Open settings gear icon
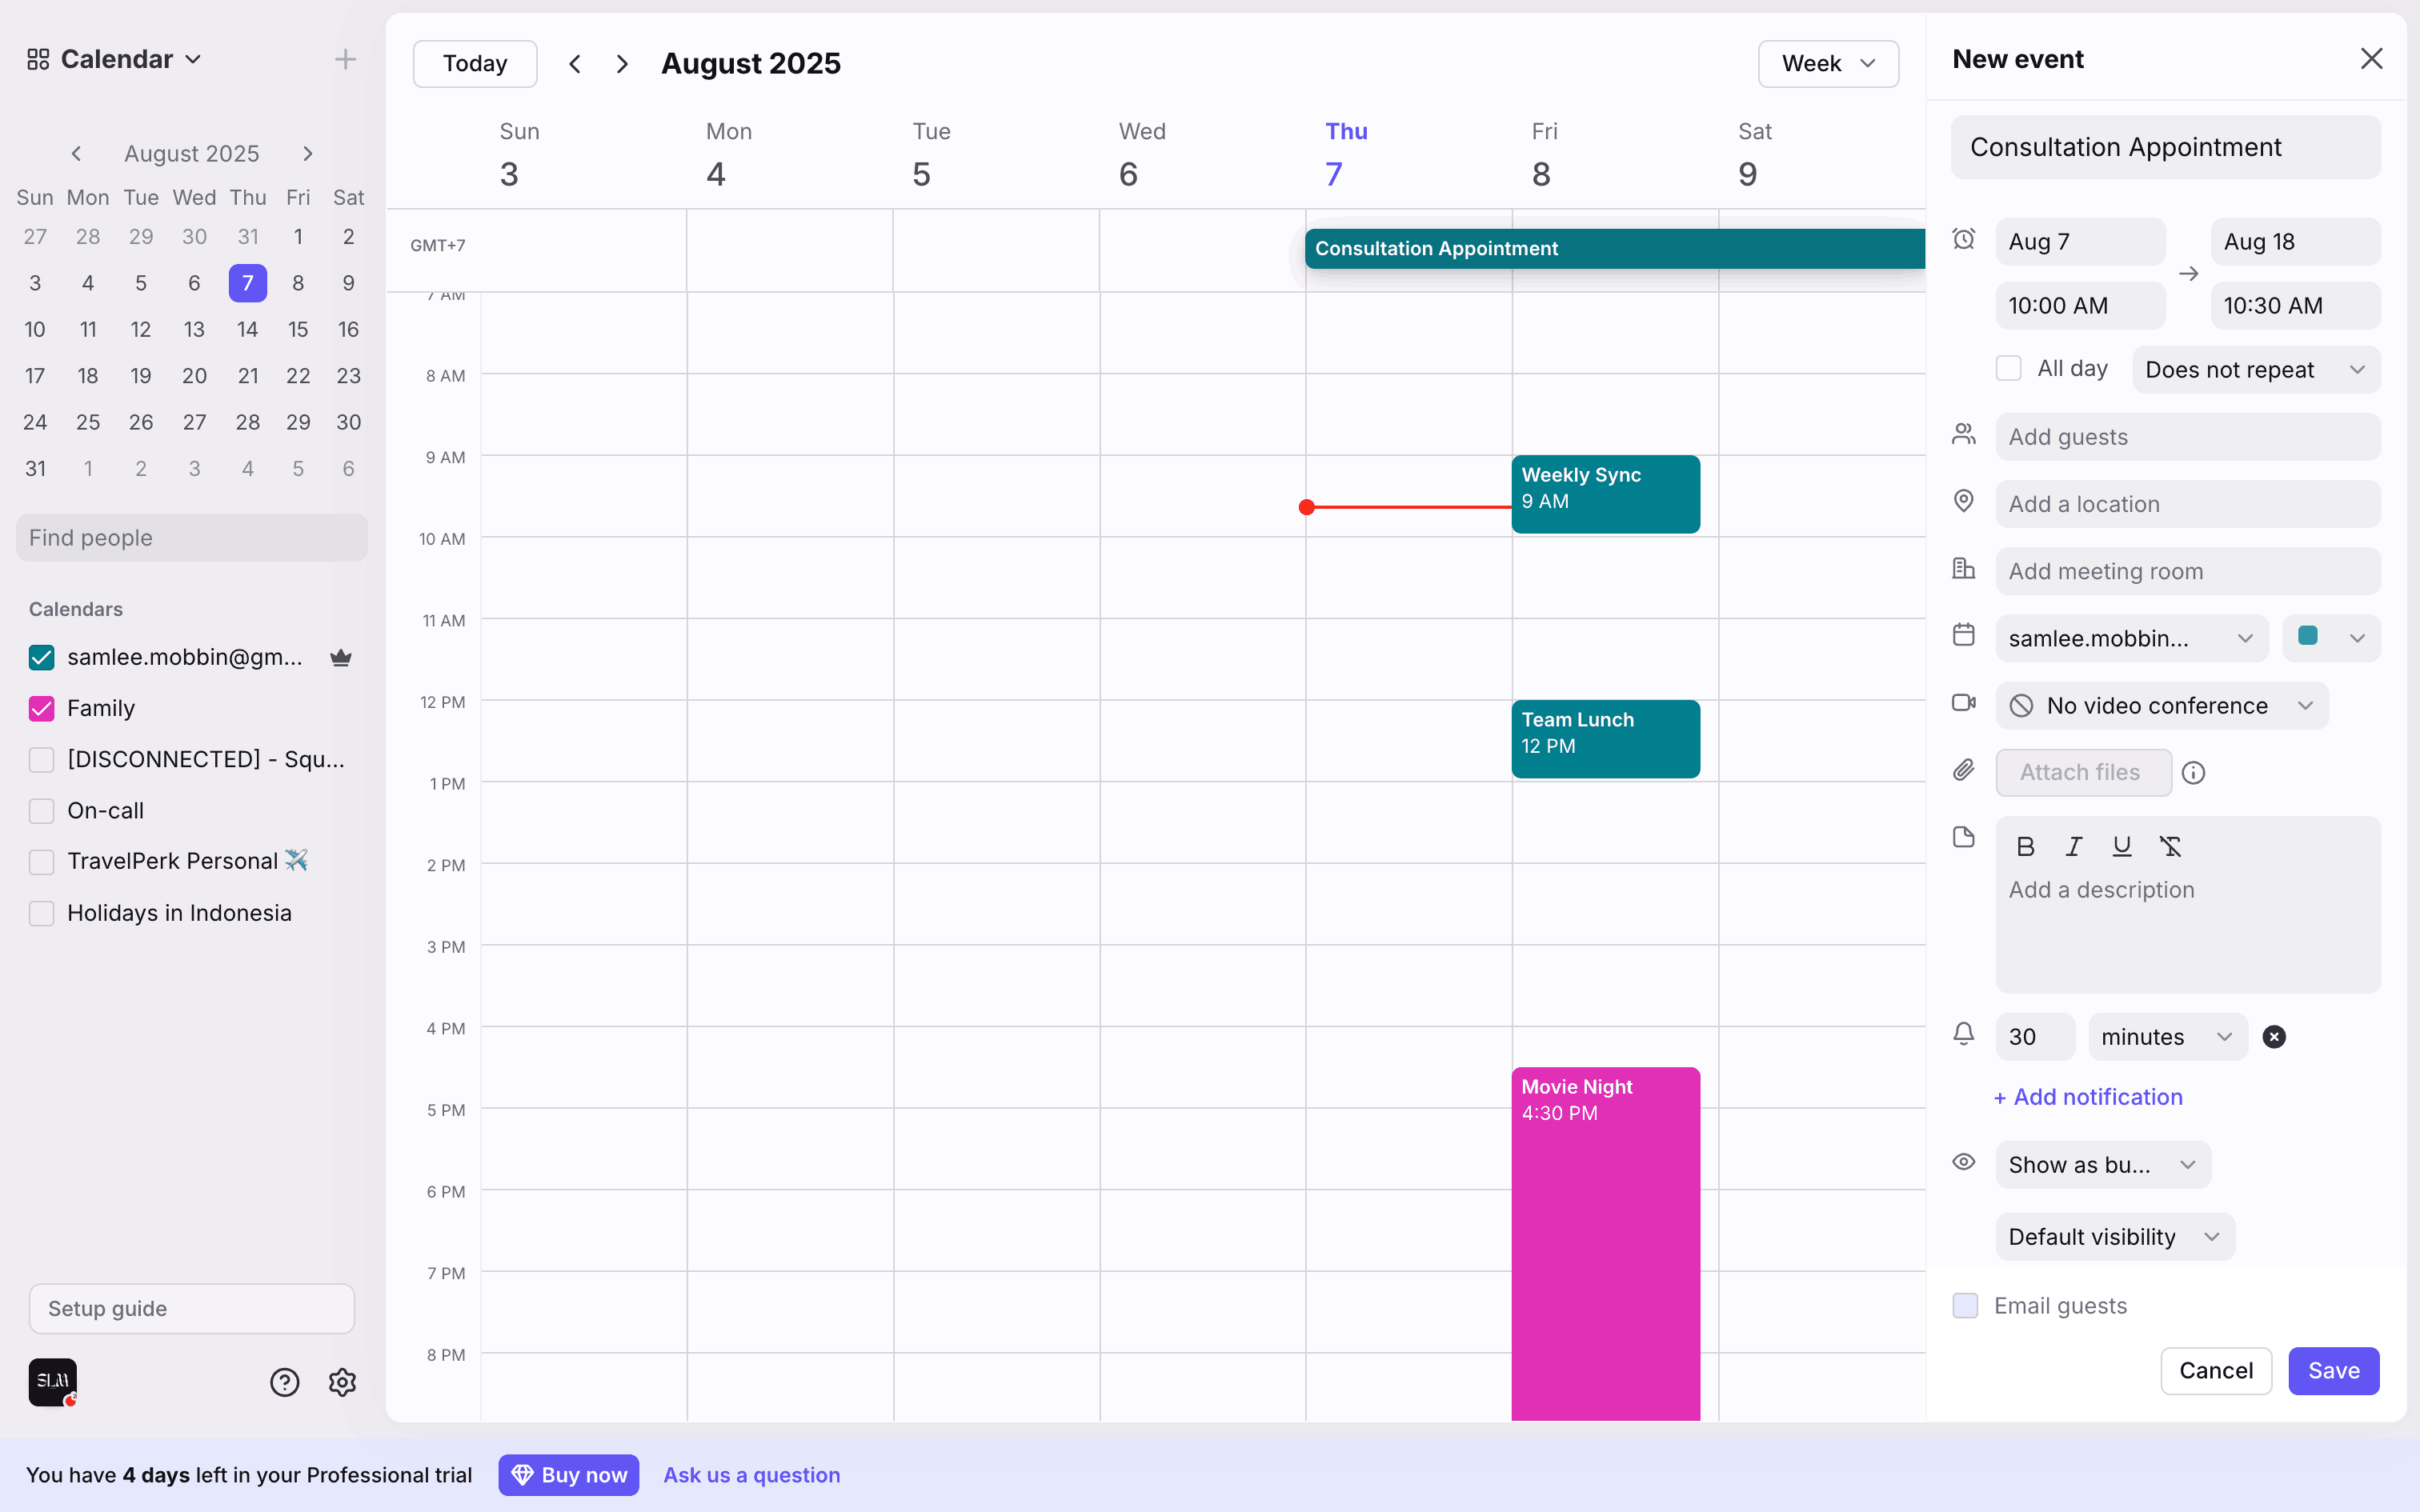The width and height of the screenshot is (2420, 1512). (x=342, y=1382)
